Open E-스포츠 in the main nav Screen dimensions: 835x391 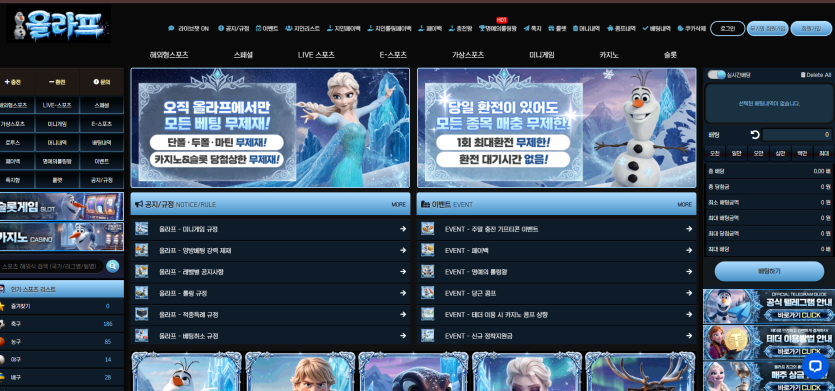pos(393,55)
